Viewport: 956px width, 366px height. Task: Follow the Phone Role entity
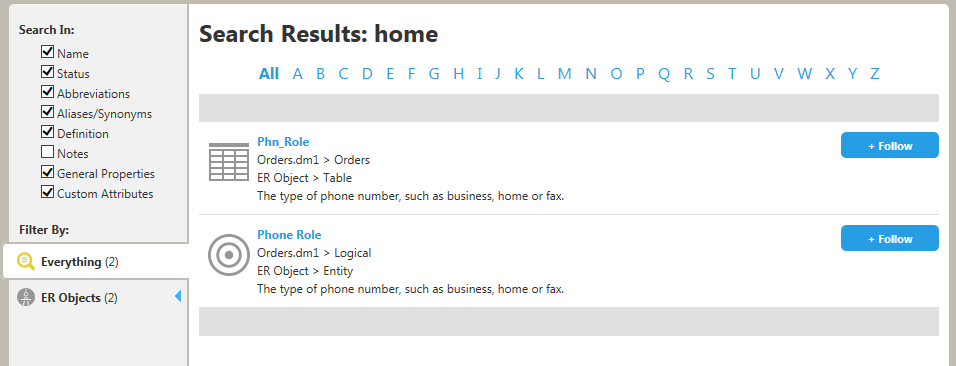point(890,238)
